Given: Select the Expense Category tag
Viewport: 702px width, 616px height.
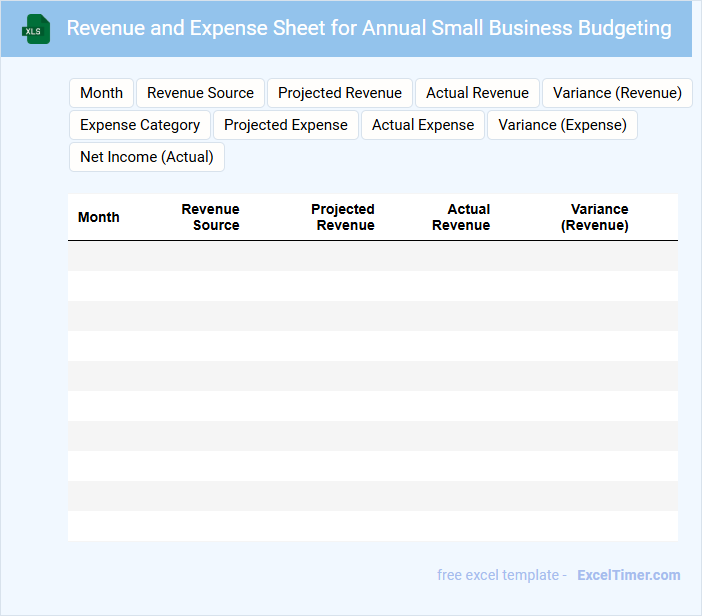Looking at the screenshot, I should (140, 125).
